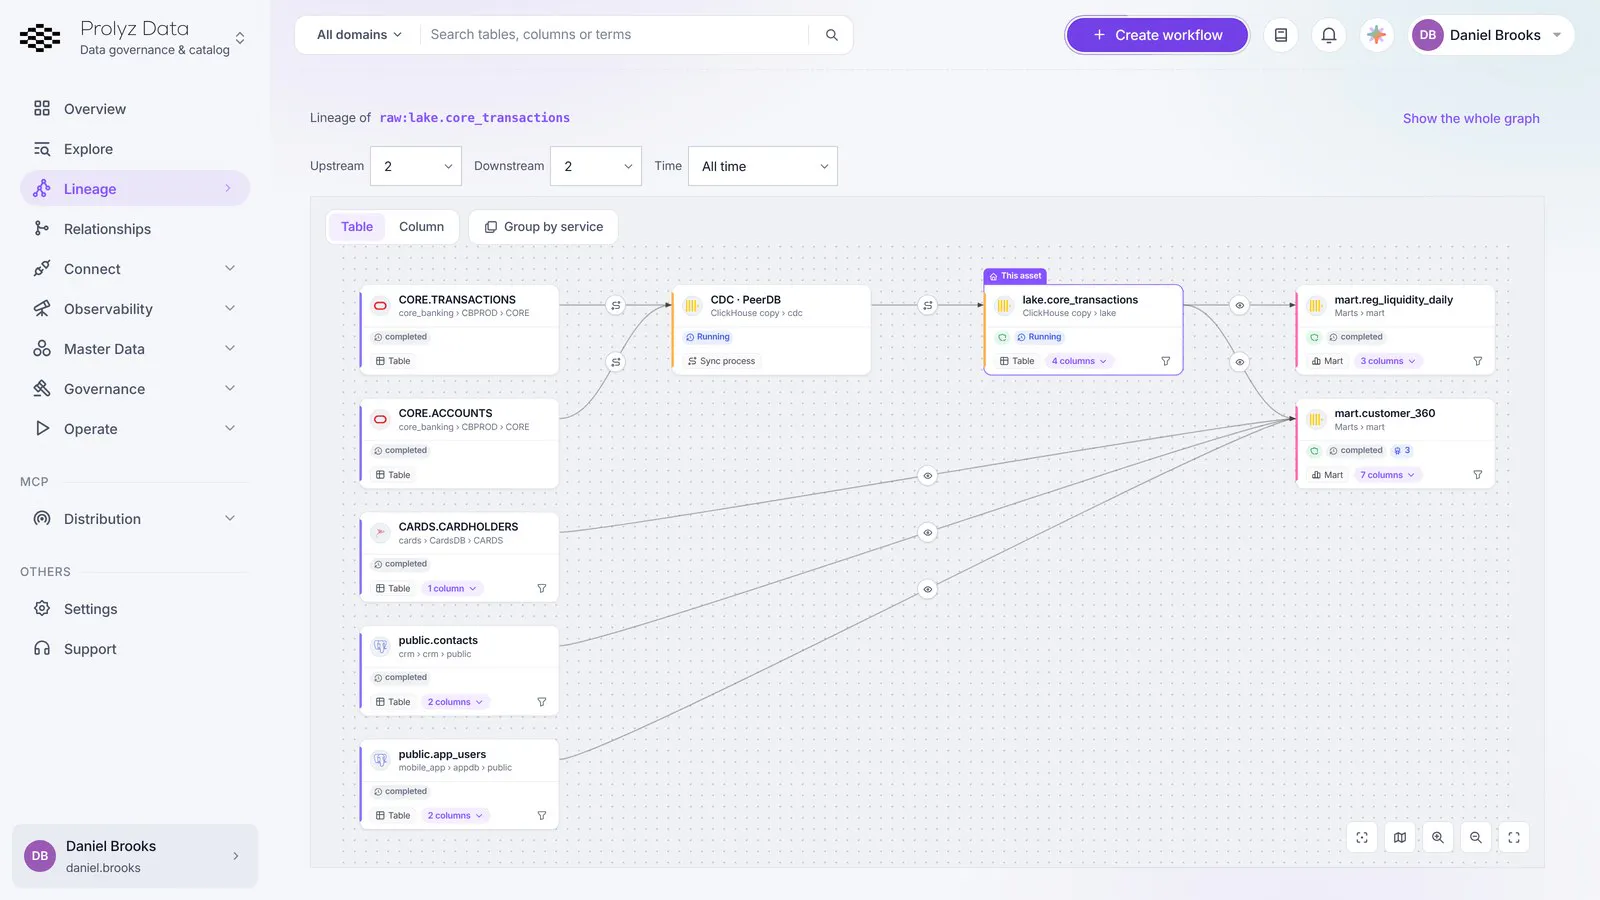Toggle Group by service
1600x900 pixels.
coord(543,227)
